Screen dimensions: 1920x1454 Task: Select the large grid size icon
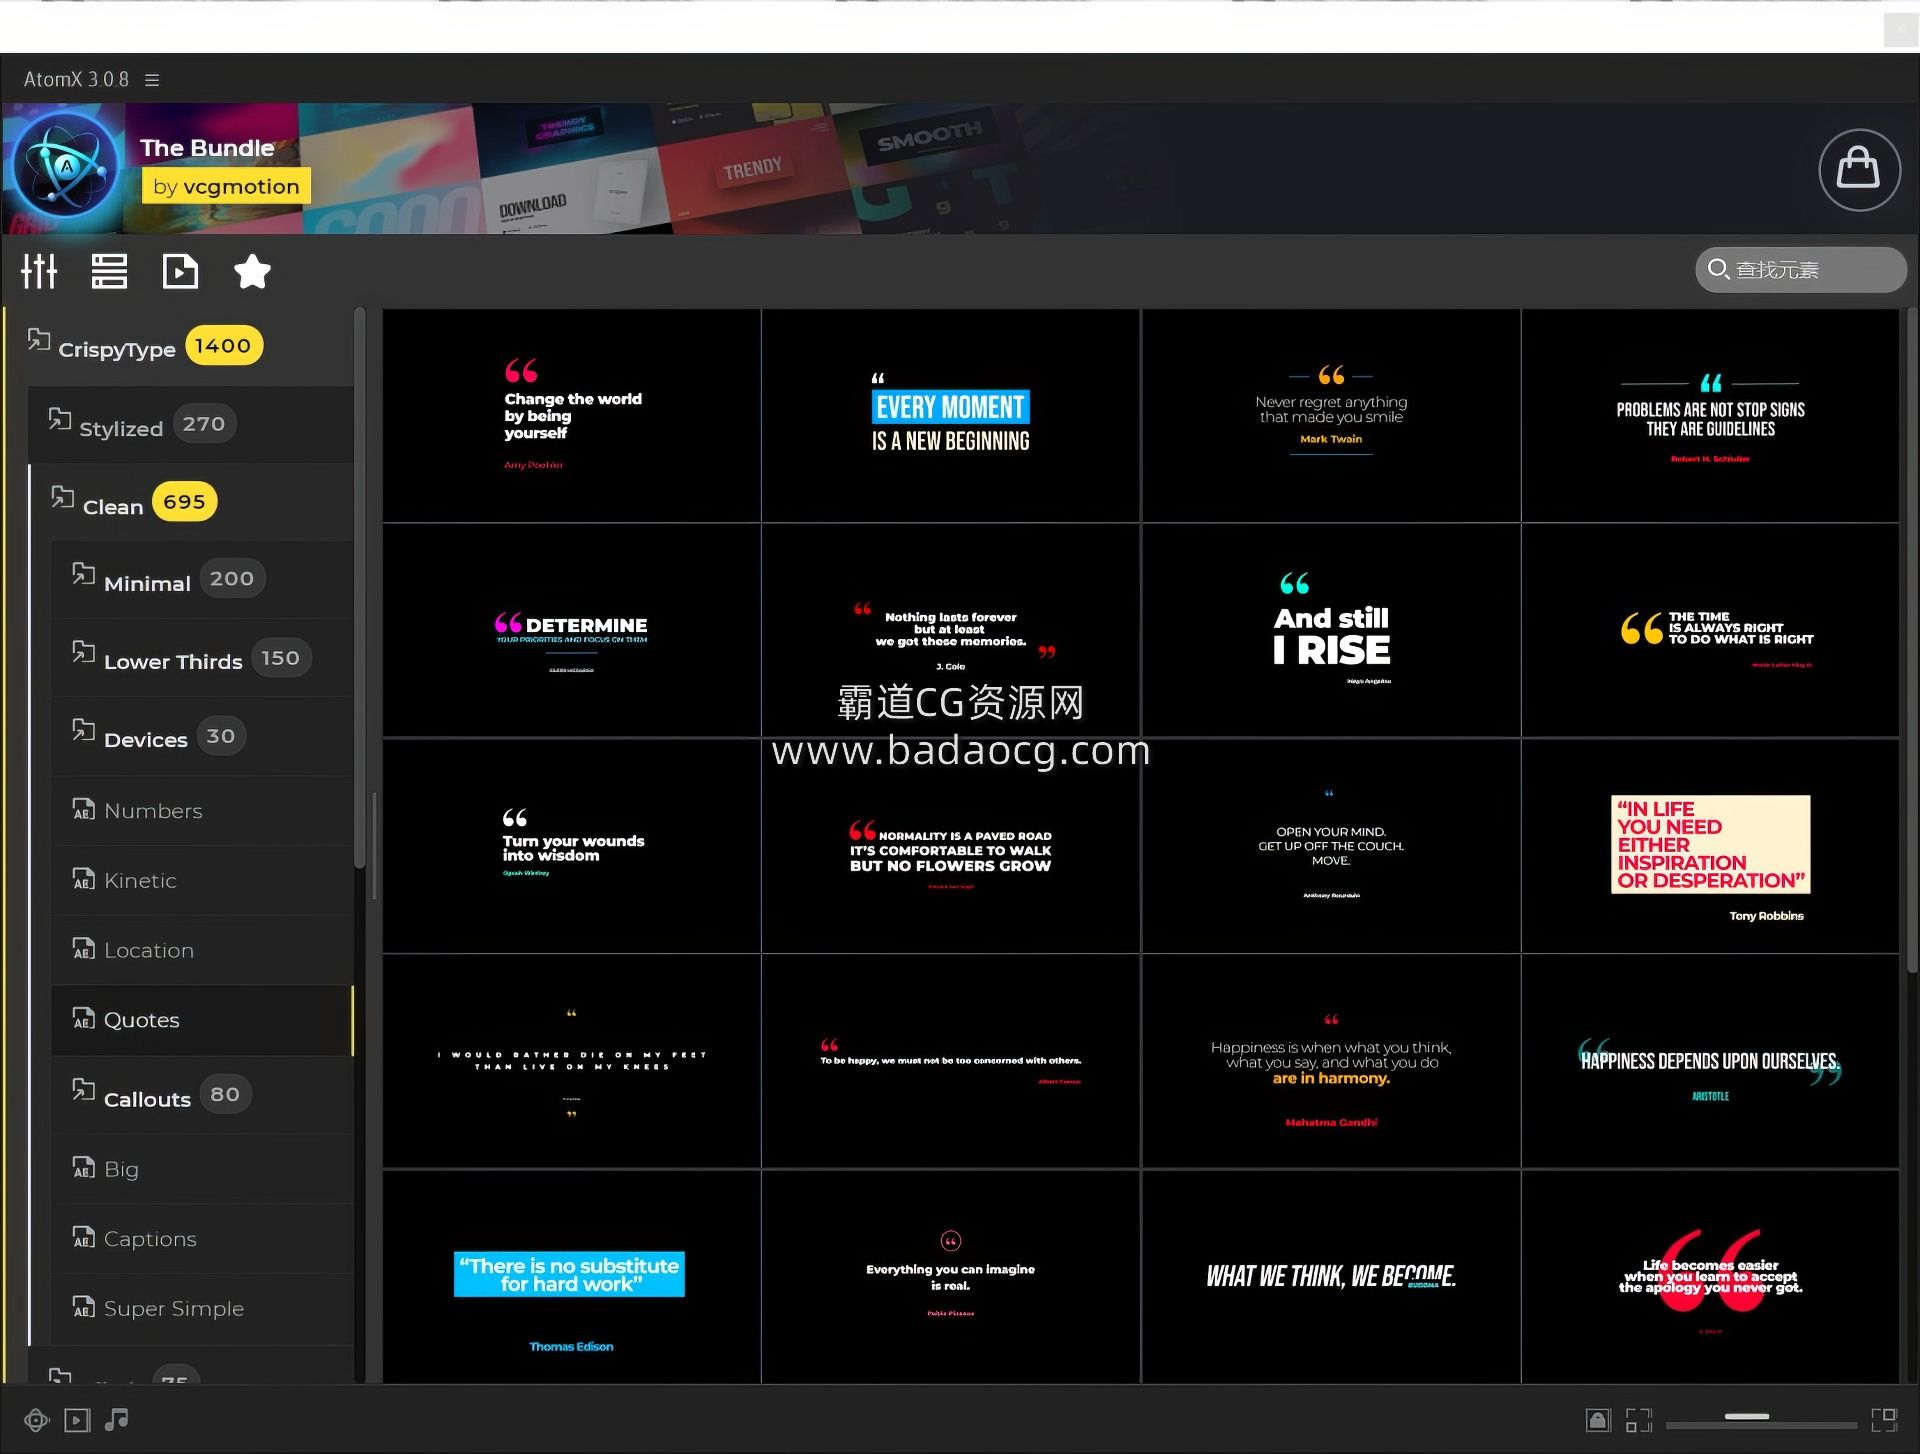1884,1420
